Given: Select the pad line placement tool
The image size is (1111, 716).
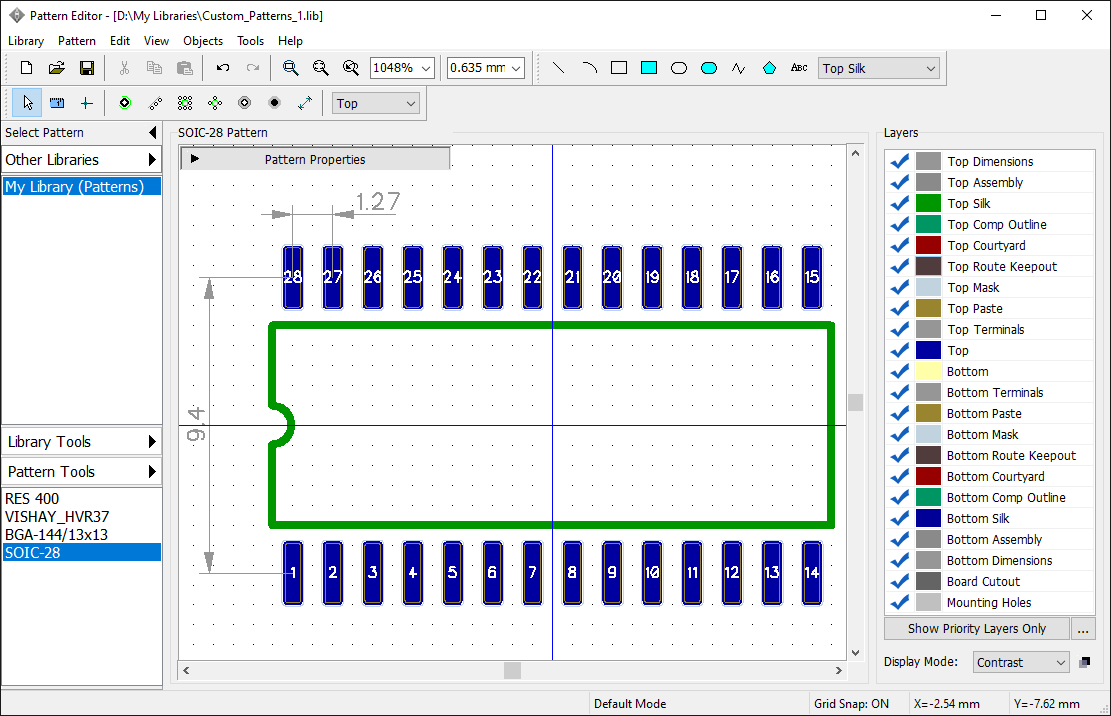Looking at the screenshot, I should (x=155, y=103).
